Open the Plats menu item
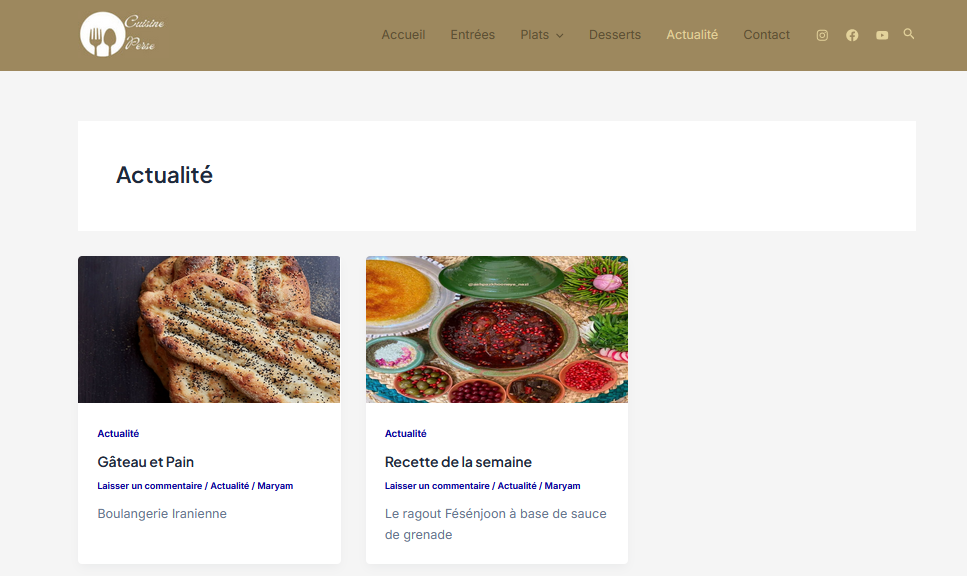 click(x=535, y=35)
